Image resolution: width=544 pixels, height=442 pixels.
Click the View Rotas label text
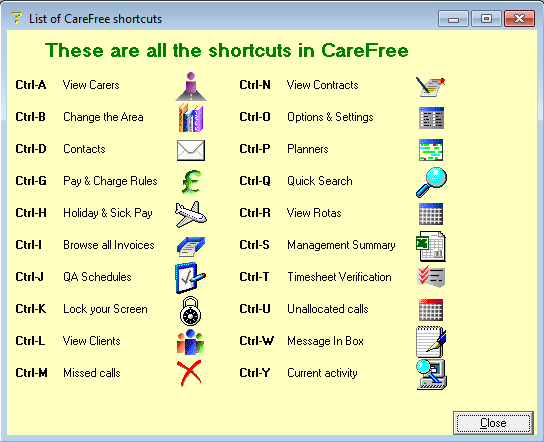point(314,213)
